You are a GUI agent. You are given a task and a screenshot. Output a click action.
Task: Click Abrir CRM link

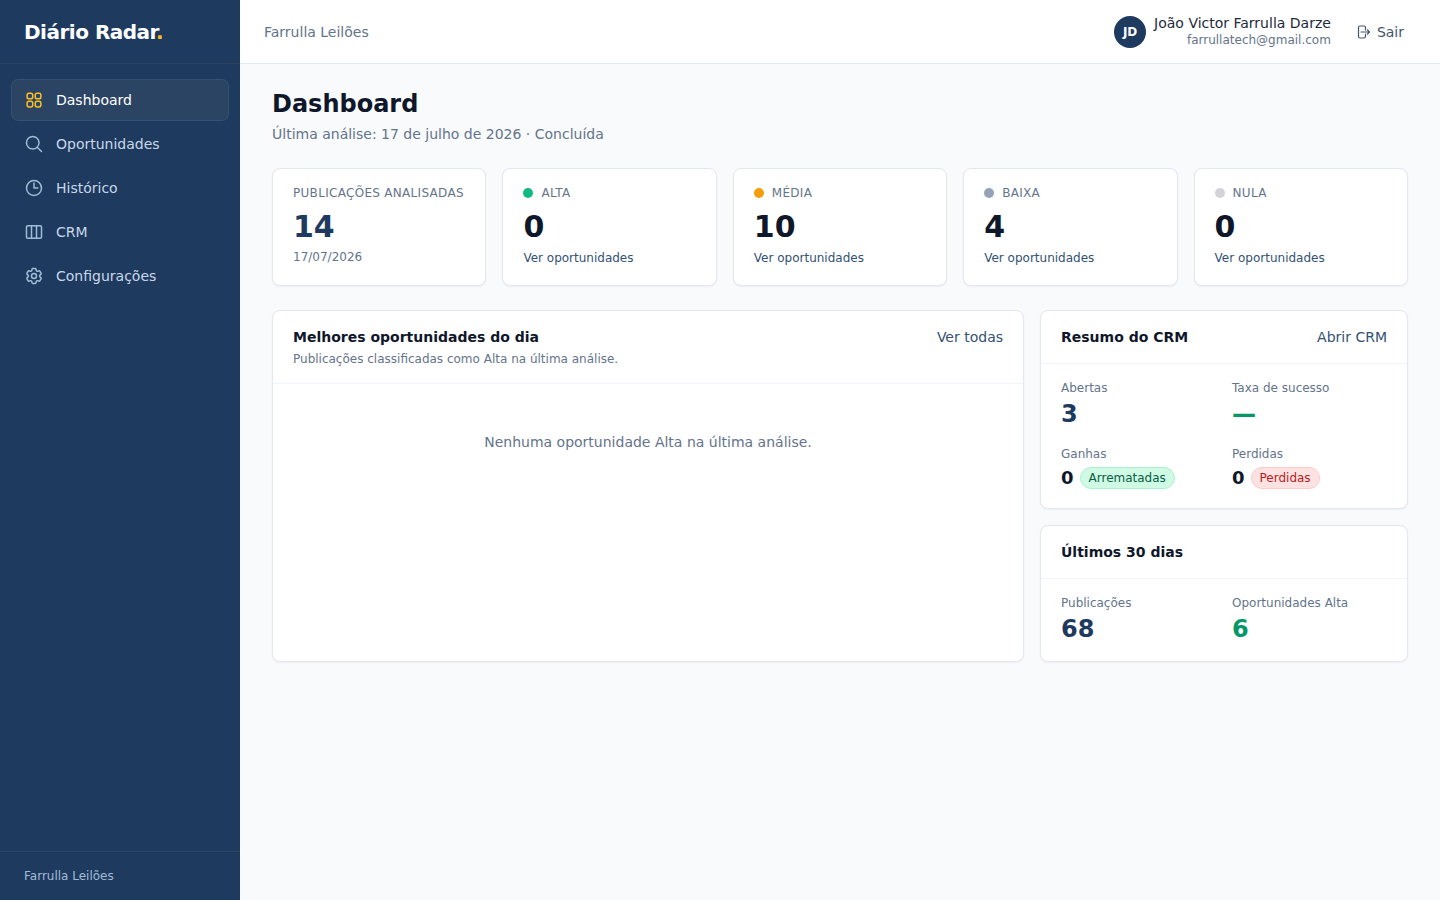pyautogui.click(x=1352, y=337)
